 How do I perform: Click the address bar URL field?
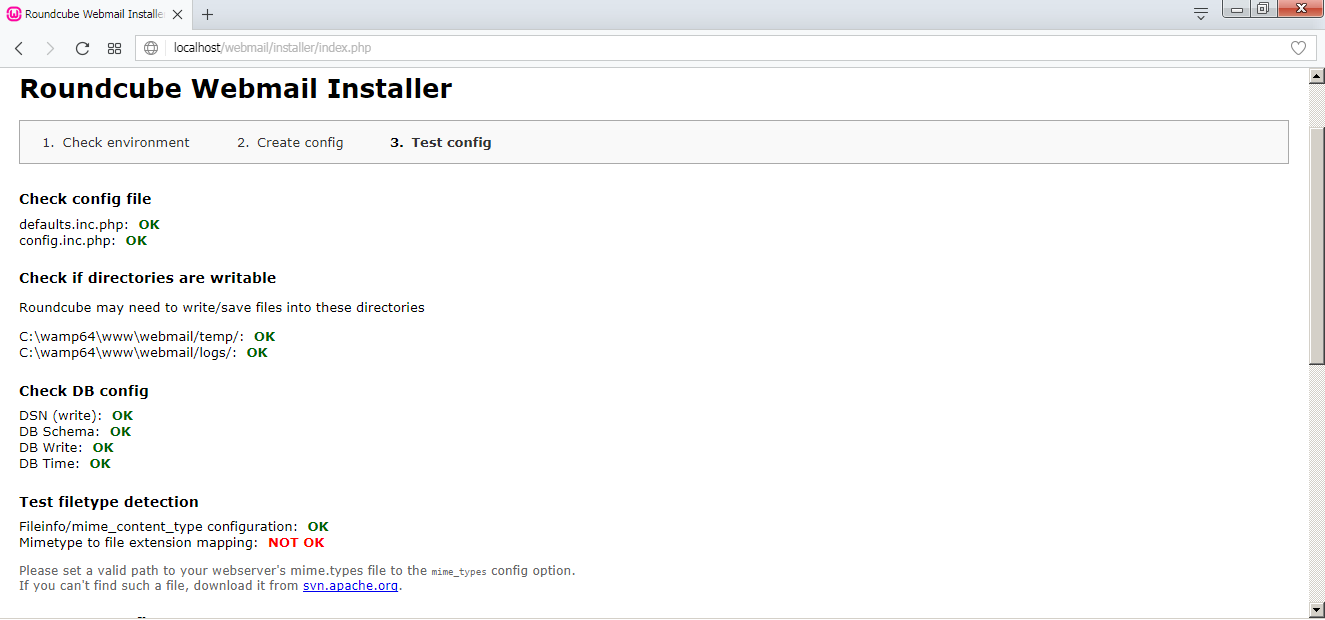pyautogui.click(x=725, y=48)
